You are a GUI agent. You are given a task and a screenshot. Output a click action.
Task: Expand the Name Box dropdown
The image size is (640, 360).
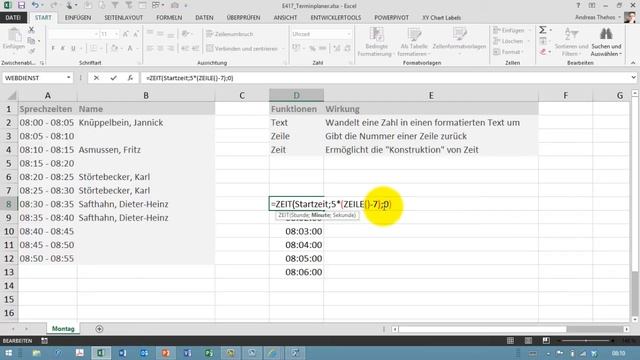[68, 78]
